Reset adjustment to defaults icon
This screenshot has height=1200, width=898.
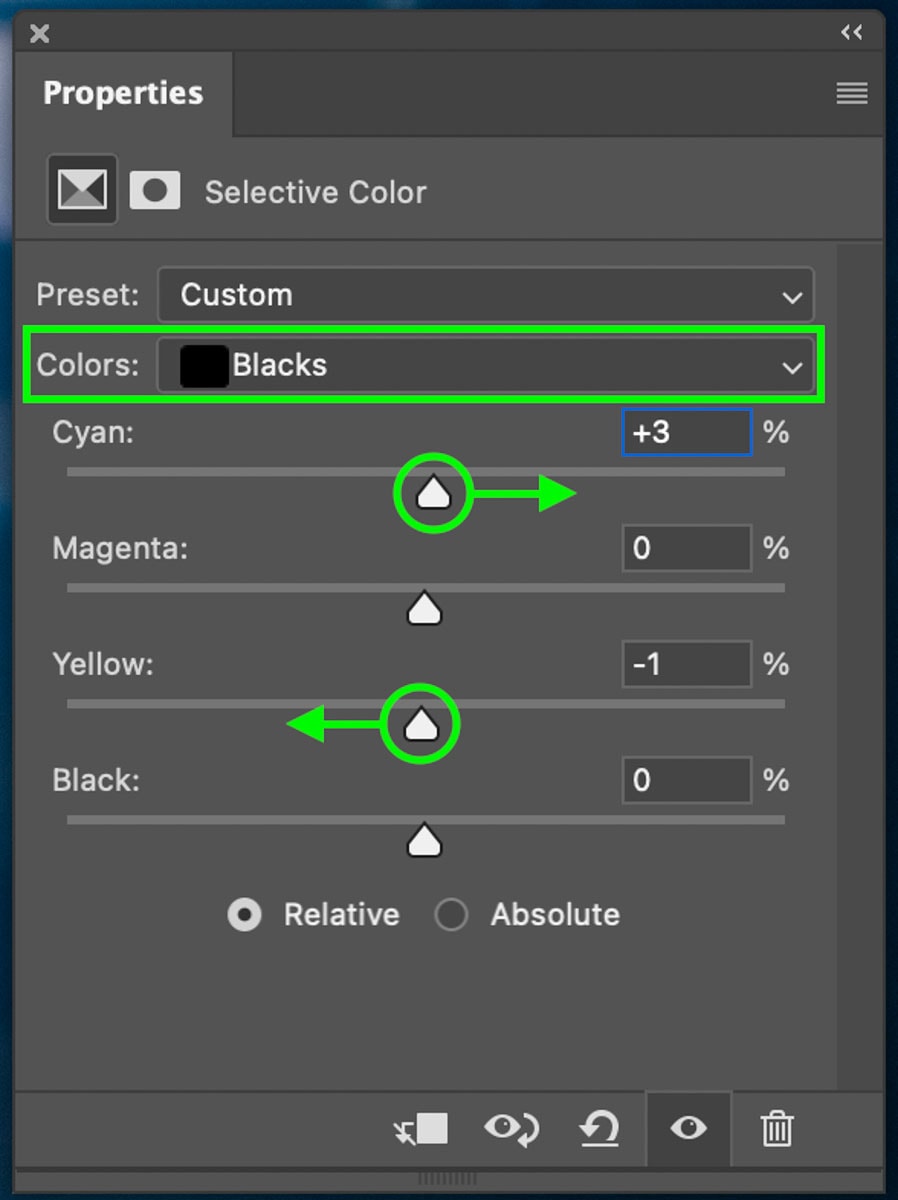(x=599, y=1129)
